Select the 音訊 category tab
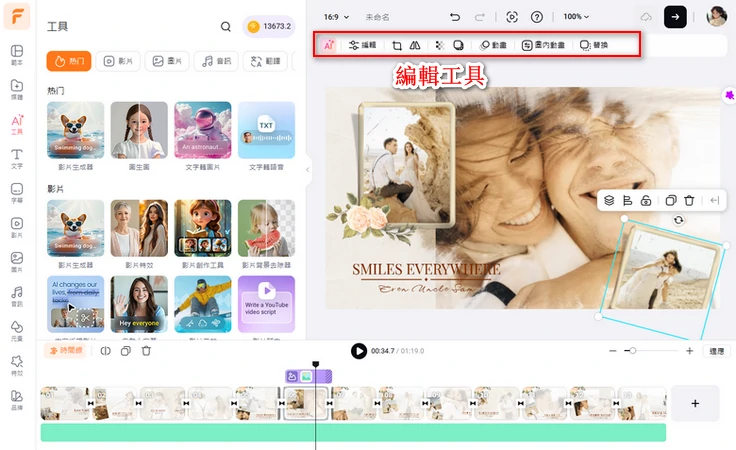 click(218, 61)
